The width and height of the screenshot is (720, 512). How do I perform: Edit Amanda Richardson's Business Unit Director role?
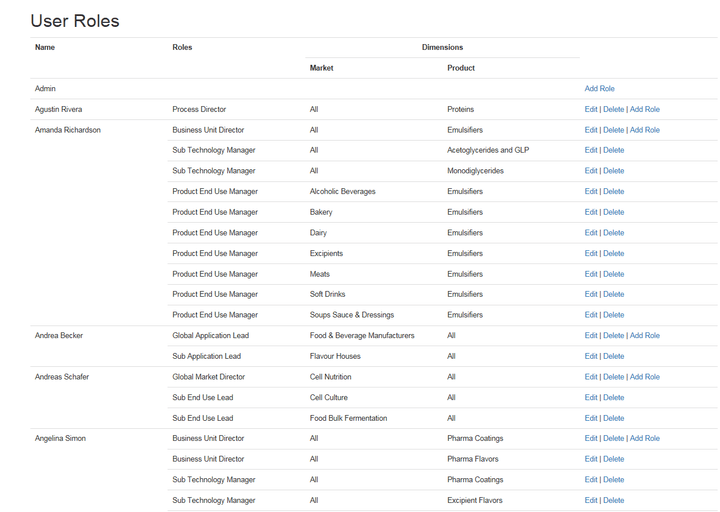tap(591, 130)
